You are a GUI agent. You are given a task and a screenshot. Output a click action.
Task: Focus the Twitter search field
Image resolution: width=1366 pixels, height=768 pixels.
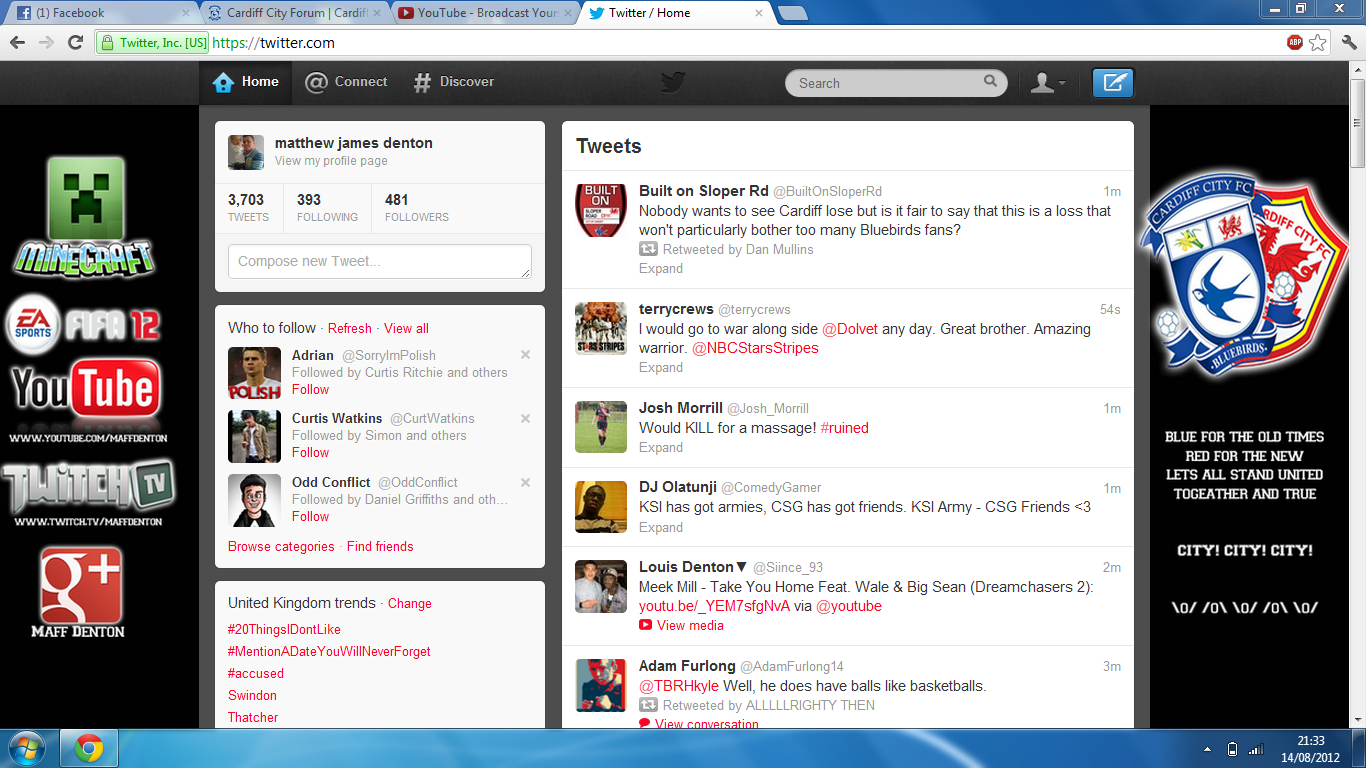click(x=895, y=83)
